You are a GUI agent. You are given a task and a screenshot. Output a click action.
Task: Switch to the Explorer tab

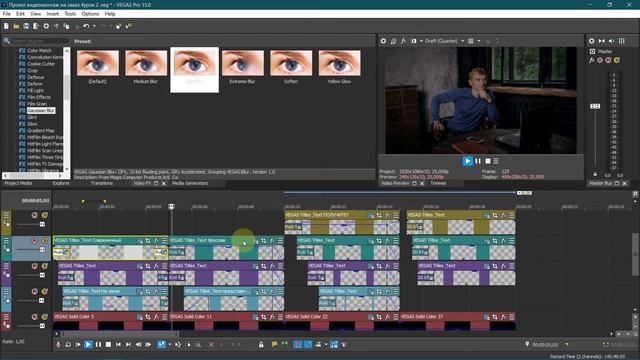click(x=61, y=183)
